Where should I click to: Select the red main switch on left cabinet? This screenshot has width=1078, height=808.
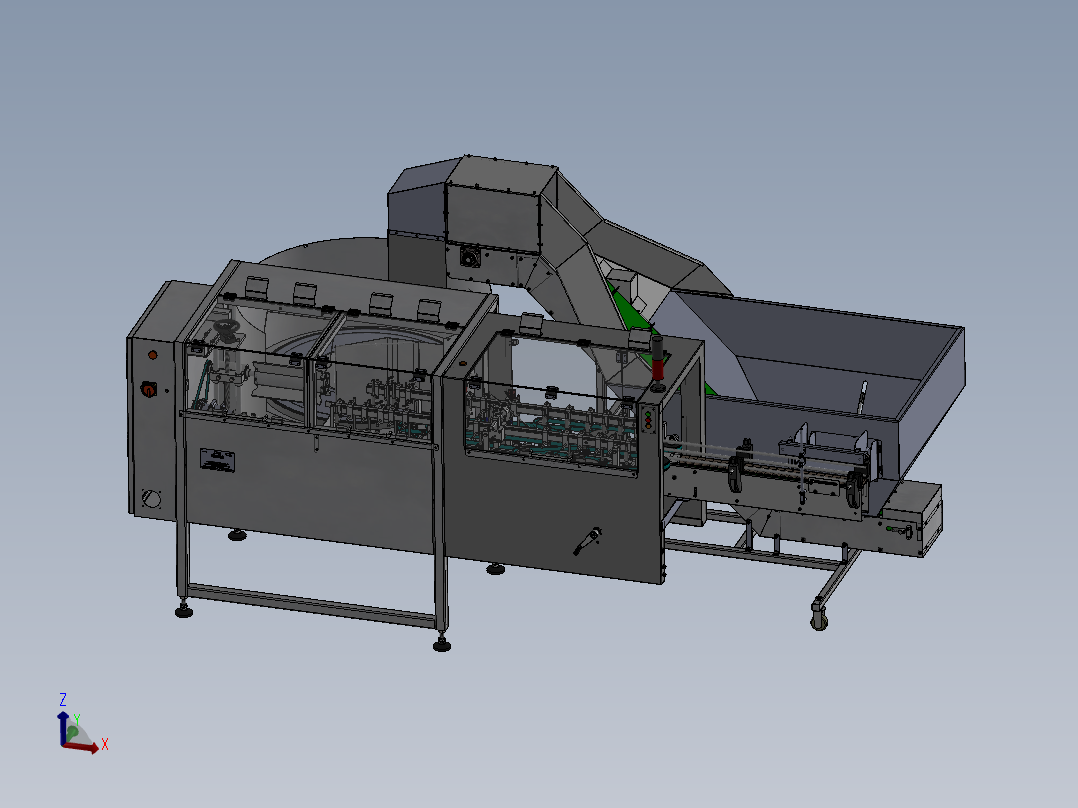[x=148, y=389]
